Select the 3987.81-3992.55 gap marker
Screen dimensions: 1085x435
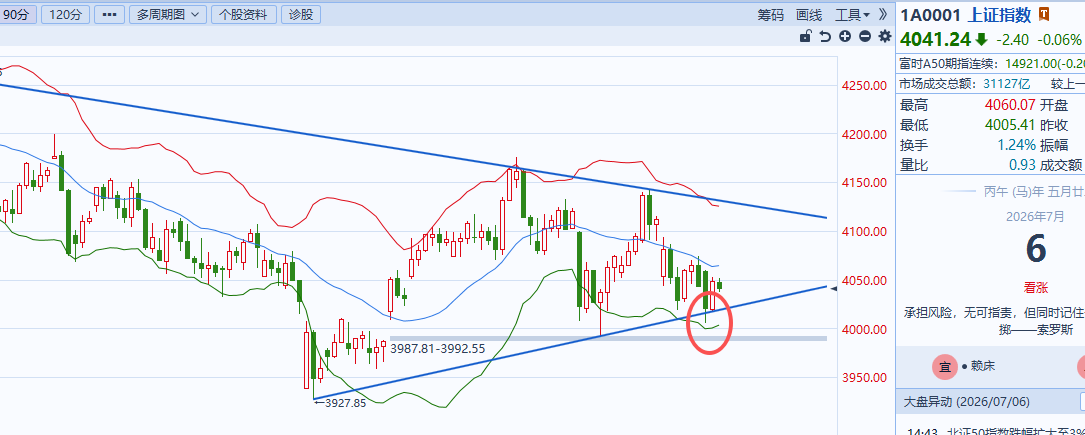(x=438, y=349)
